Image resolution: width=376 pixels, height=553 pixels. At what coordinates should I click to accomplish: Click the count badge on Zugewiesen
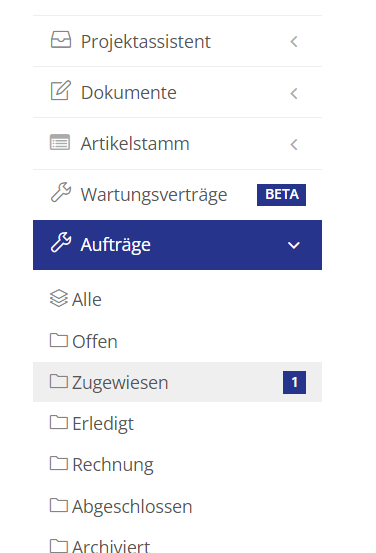click(x=295, y=382)
